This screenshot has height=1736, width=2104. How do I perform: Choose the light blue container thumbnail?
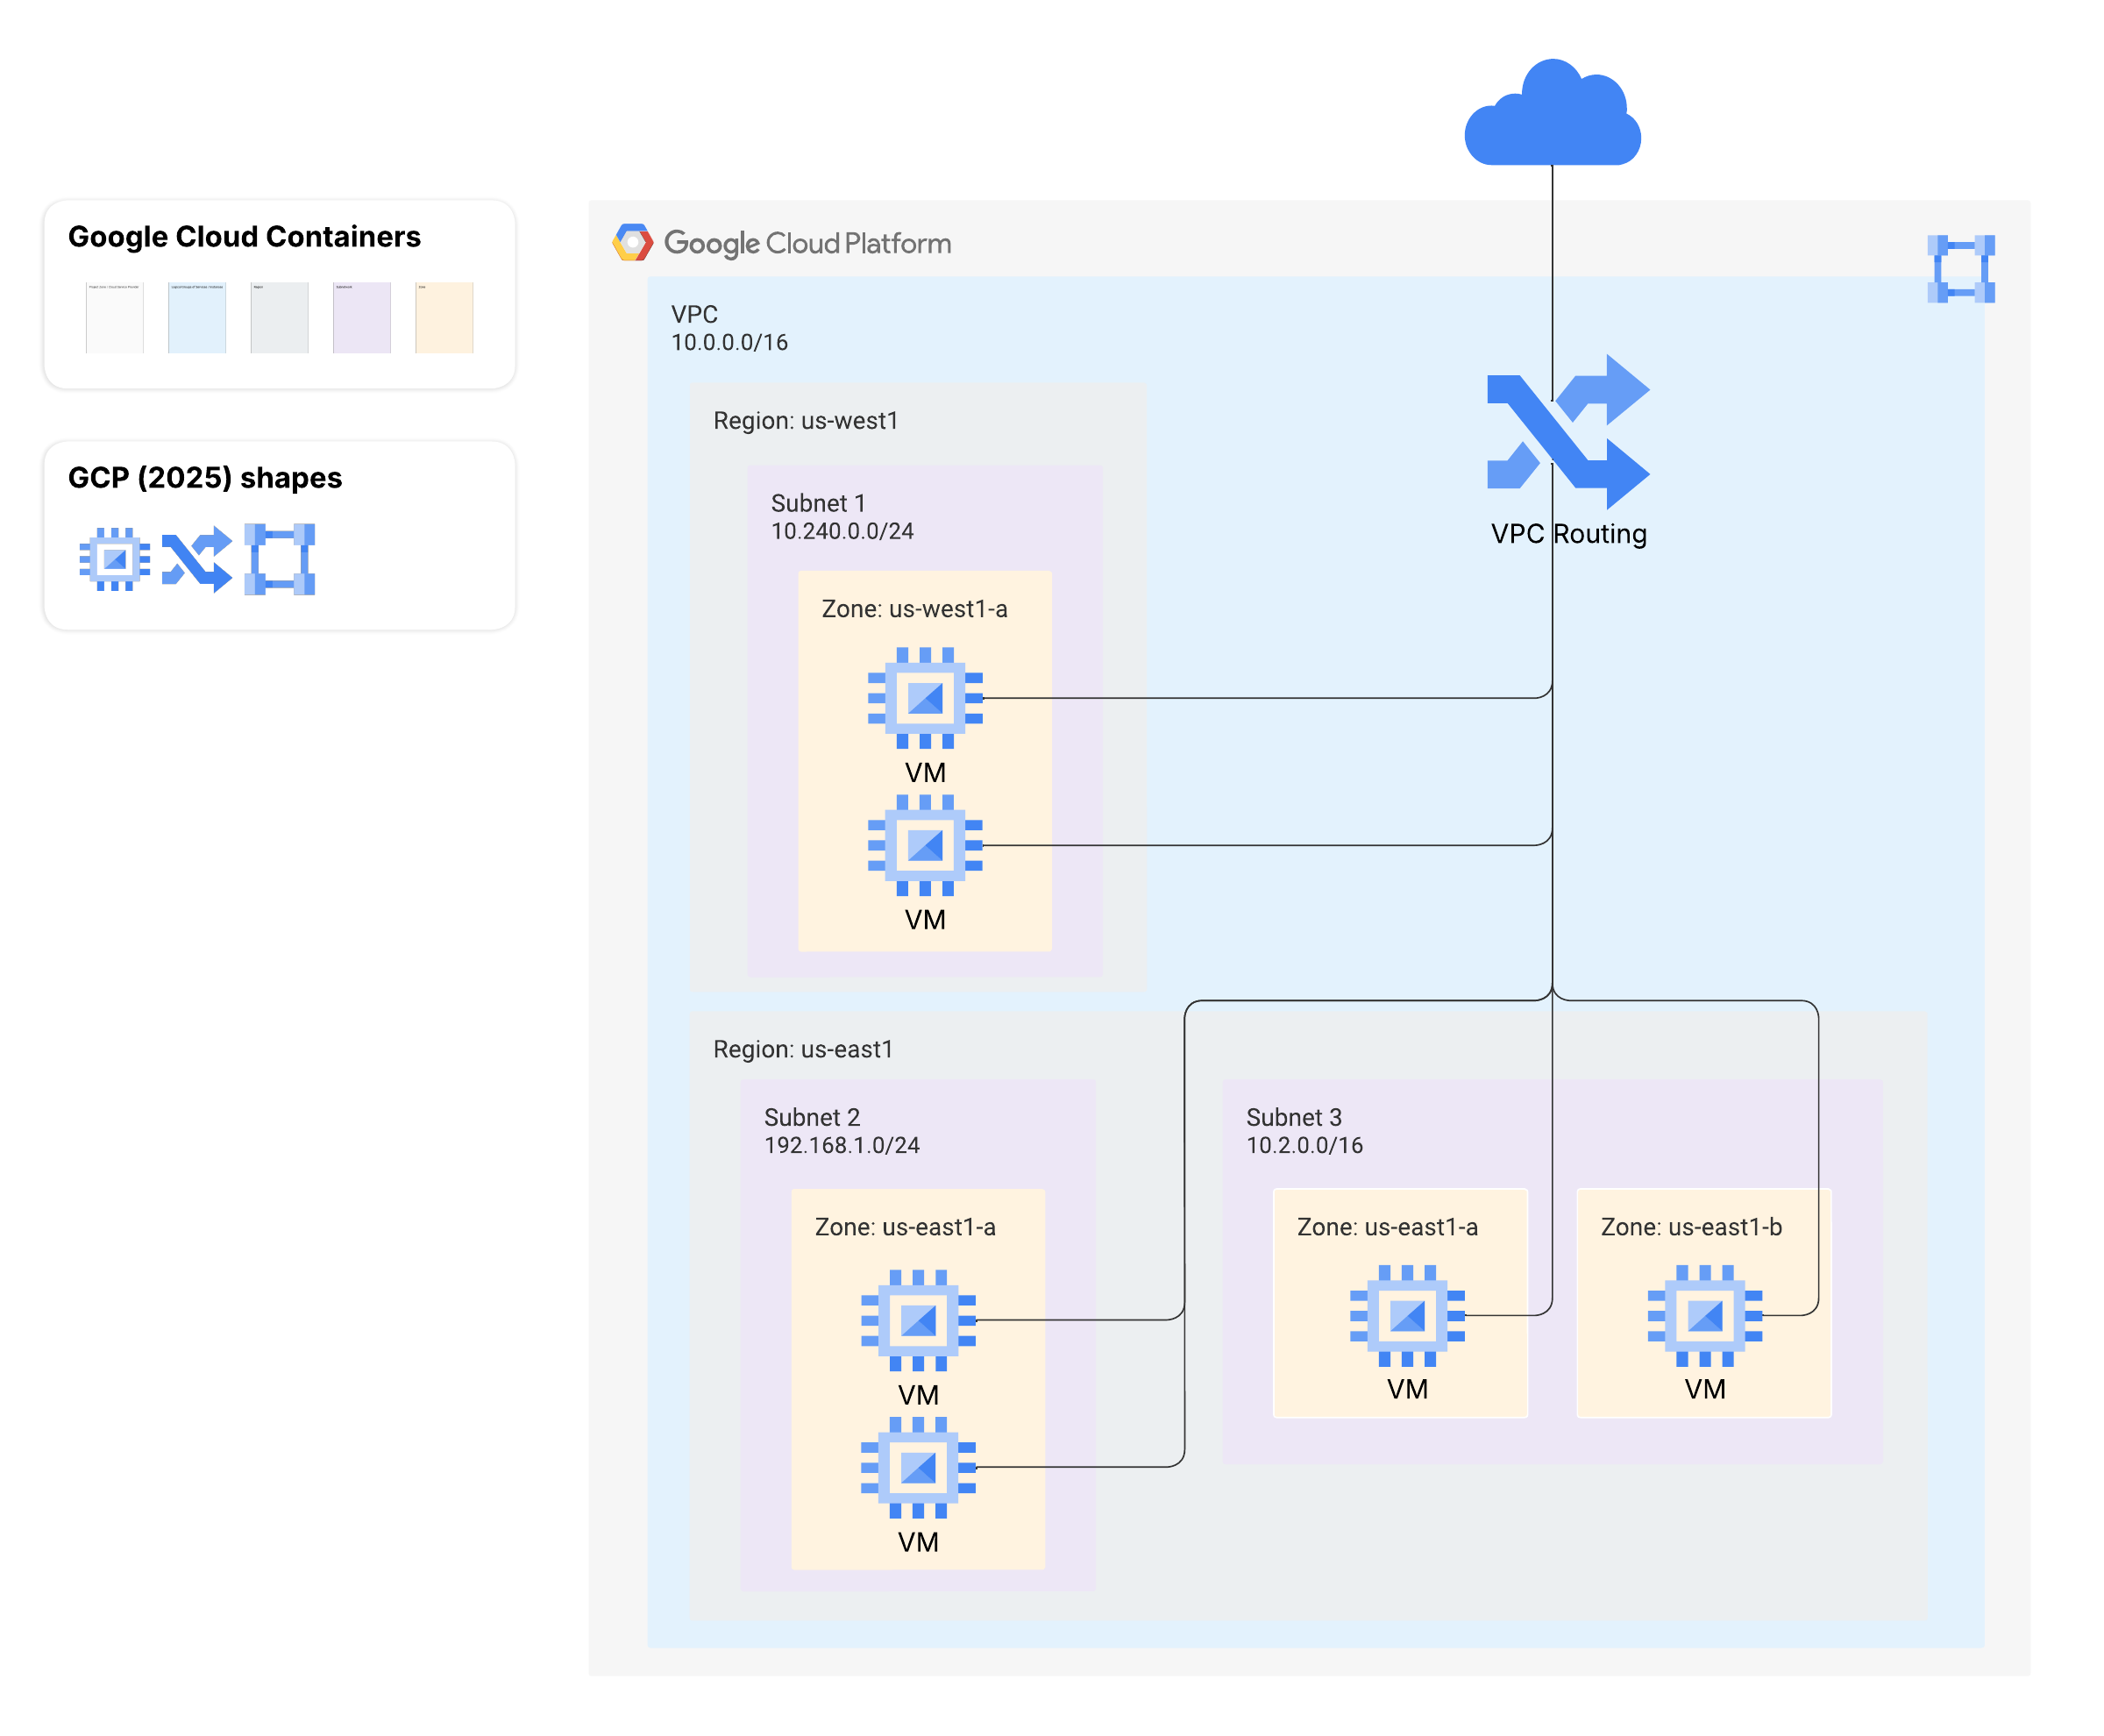point(197,317)
